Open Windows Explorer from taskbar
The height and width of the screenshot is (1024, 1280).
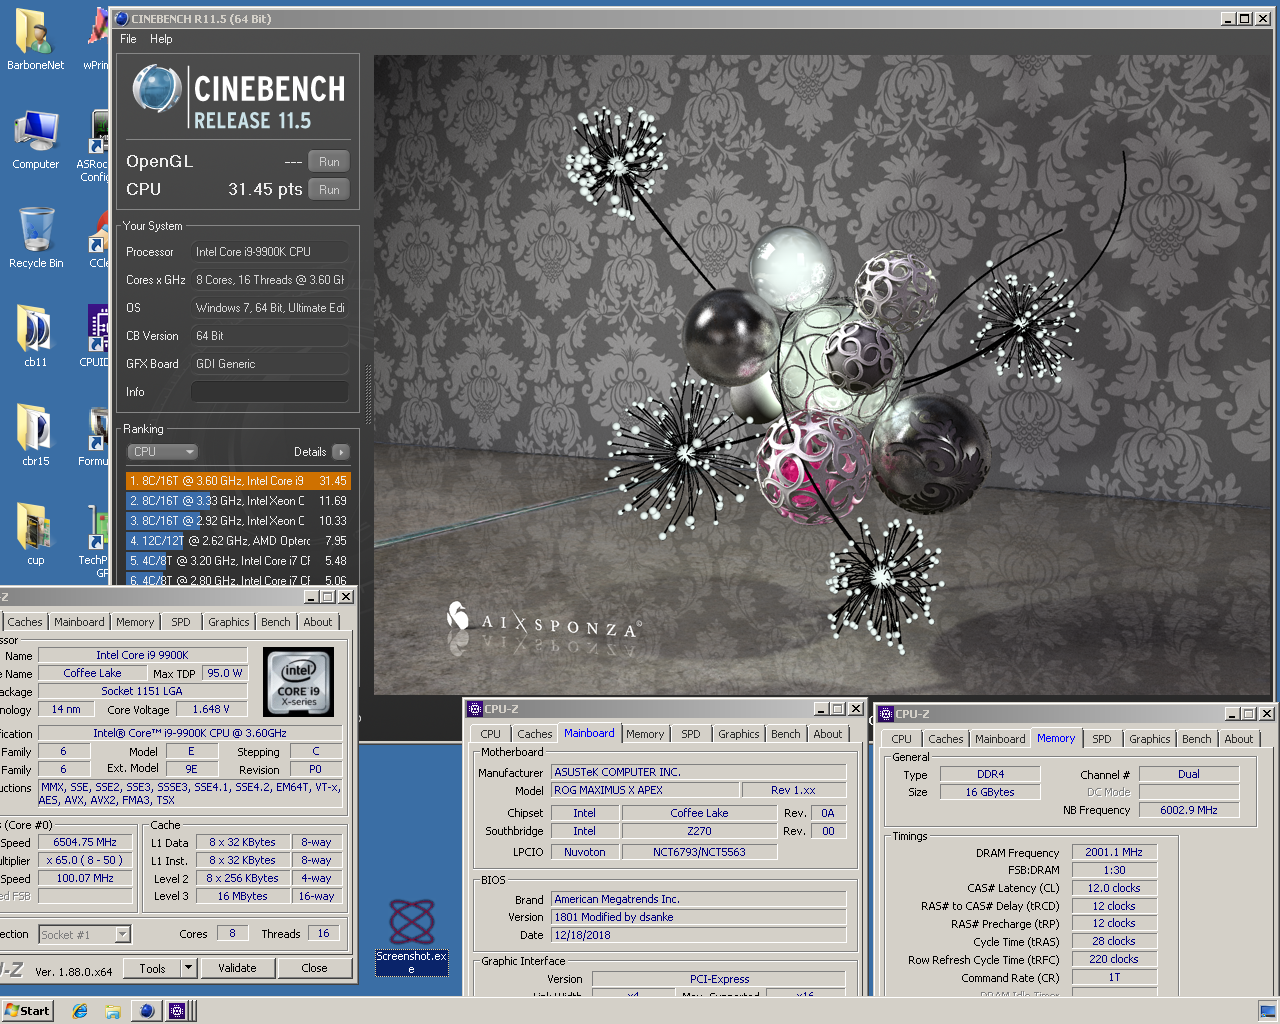pyautogui.click(x=113, y=1011)
